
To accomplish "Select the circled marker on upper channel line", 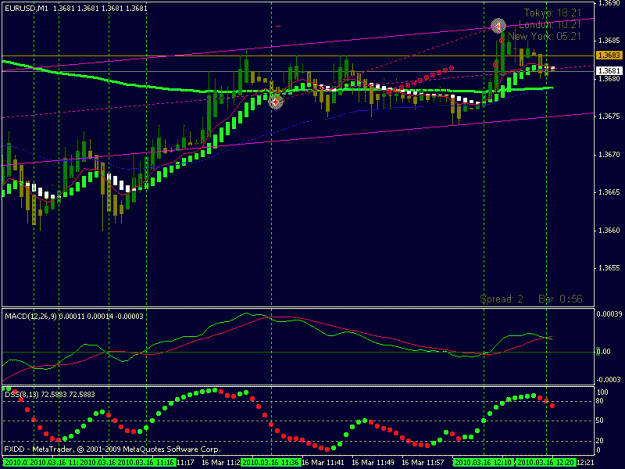I will tap(498, 26).
